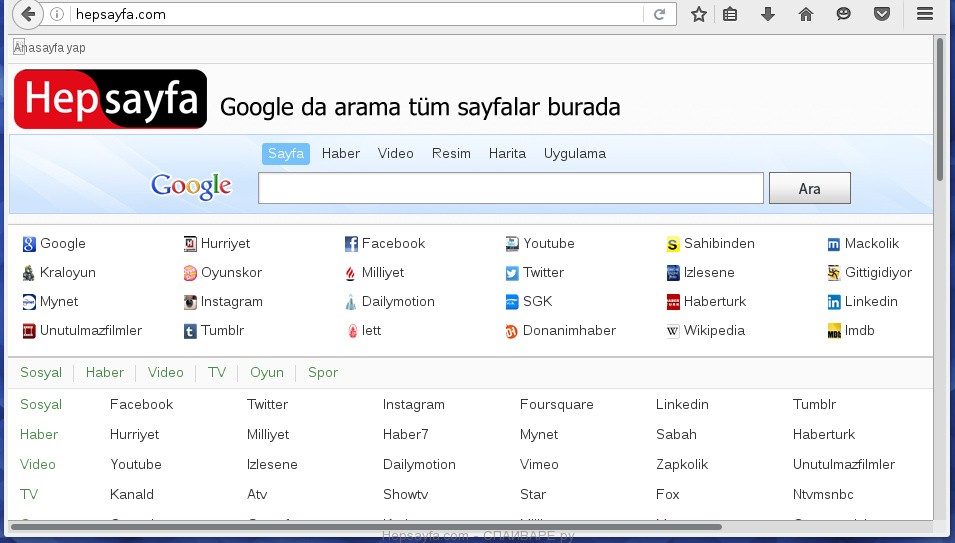Choose the Uygulama search option
Screen dimensions: 955x543
575,153
